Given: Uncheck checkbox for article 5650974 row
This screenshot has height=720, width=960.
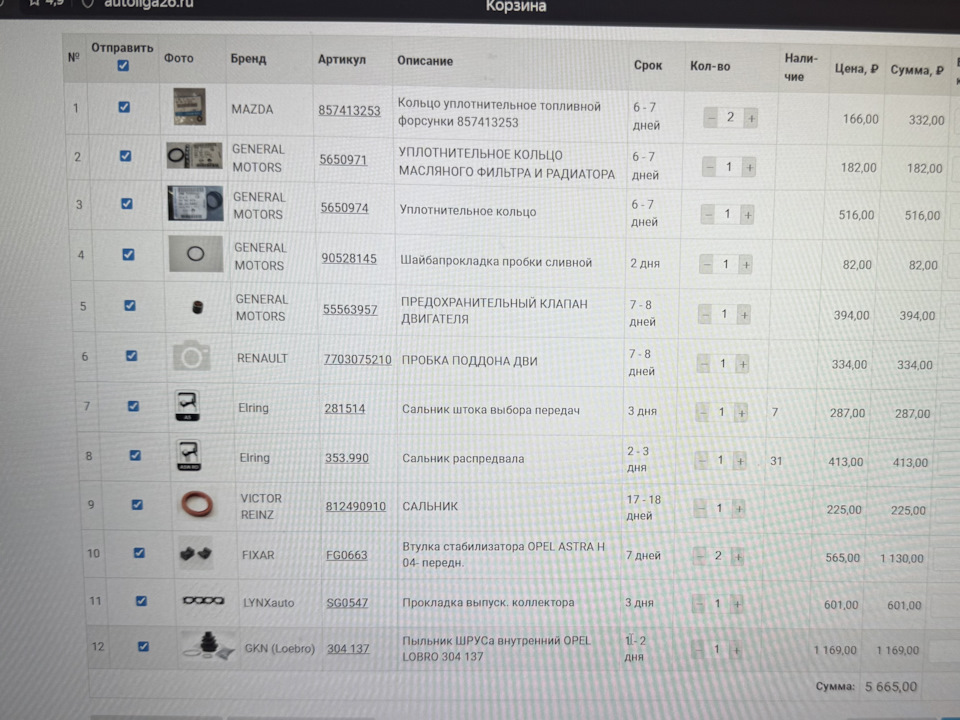Looking at the screenshot, I should tap(127, 204).
